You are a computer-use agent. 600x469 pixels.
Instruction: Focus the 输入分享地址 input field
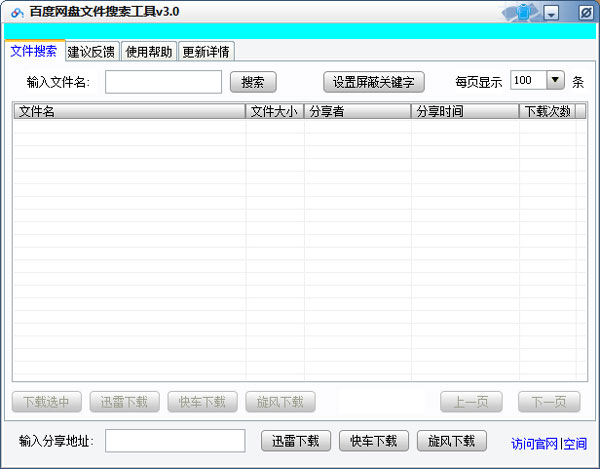[x=175, y=441]
